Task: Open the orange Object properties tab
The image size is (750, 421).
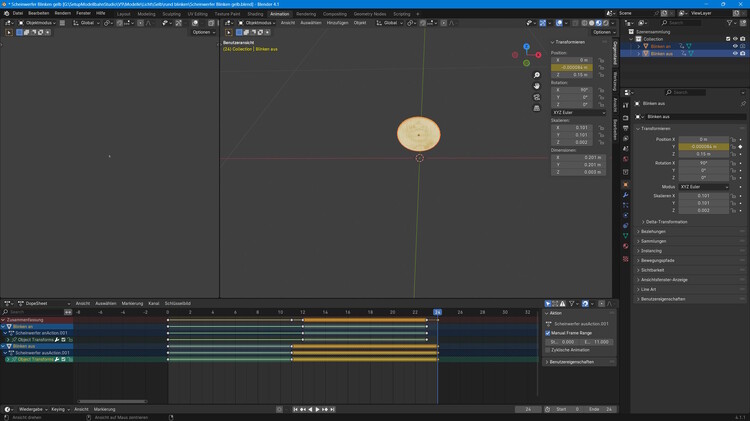Action: [625, 184]
